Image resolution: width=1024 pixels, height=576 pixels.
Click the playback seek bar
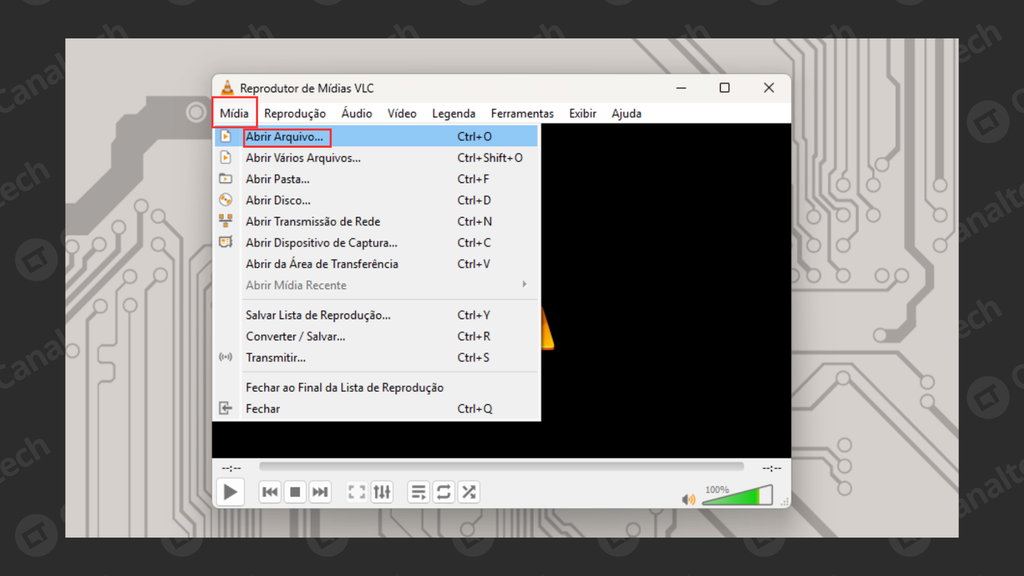[500, 467]
